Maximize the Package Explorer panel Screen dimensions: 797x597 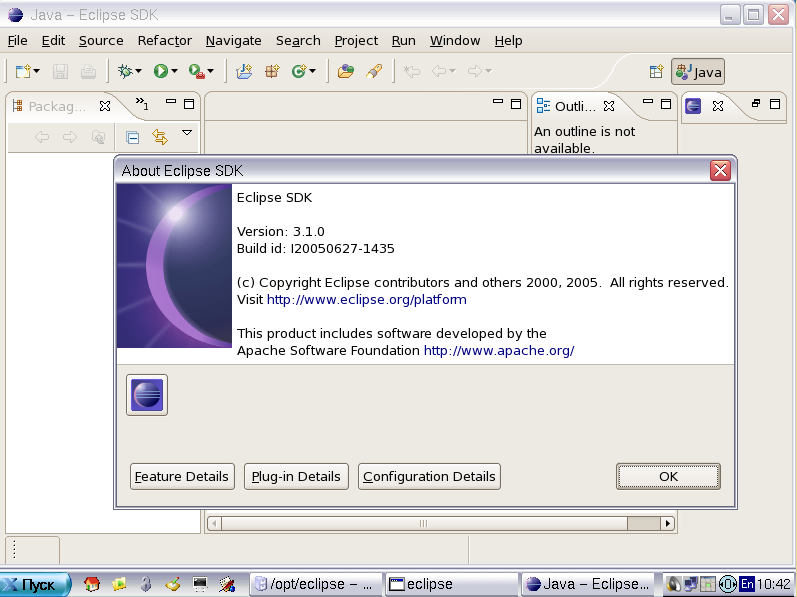[x=189, y=104]
